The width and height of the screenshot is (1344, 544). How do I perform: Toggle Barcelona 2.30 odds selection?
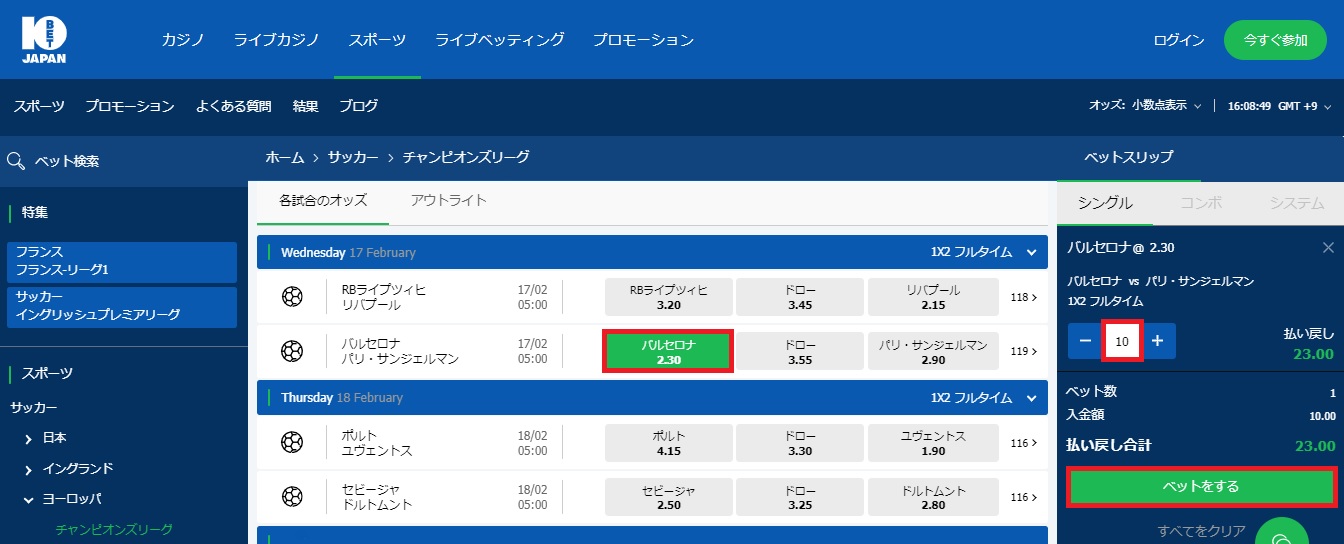coord(668,352)
